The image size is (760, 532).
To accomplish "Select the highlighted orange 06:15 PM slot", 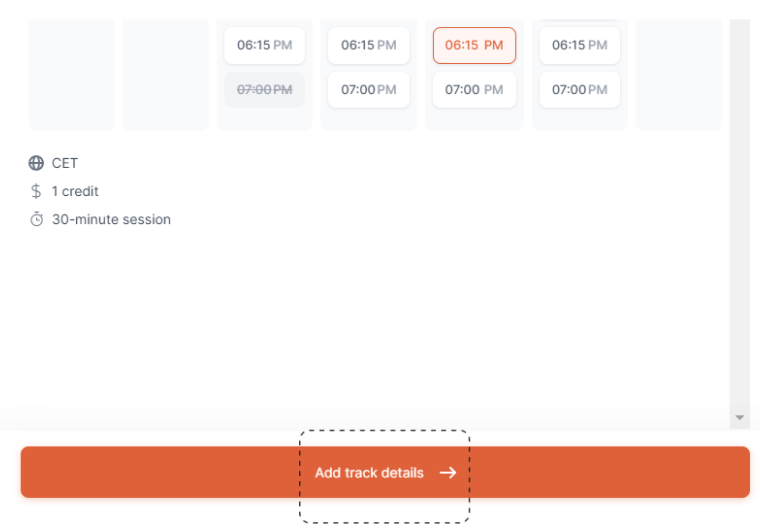I will tap(474, 46).
